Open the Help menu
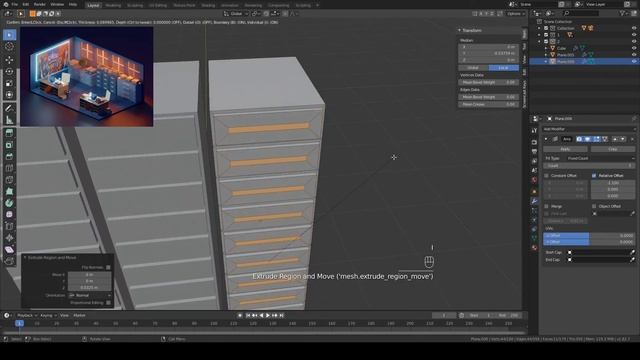The width and height of the screenshot is (640, 360). [x=73, y=4]
